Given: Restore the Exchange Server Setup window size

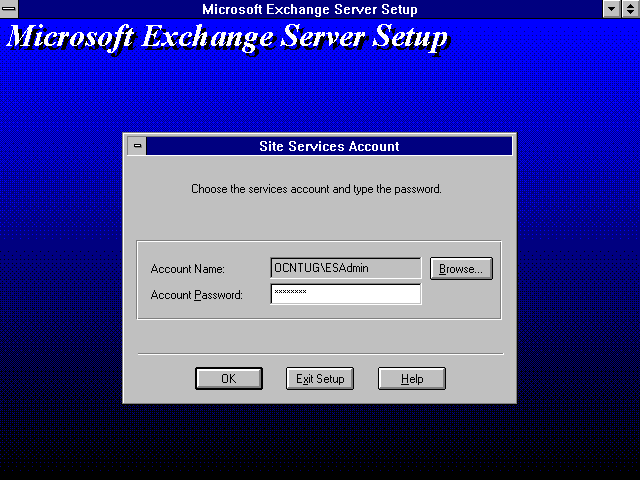Looking at the screenshot, I should [631, 9].
